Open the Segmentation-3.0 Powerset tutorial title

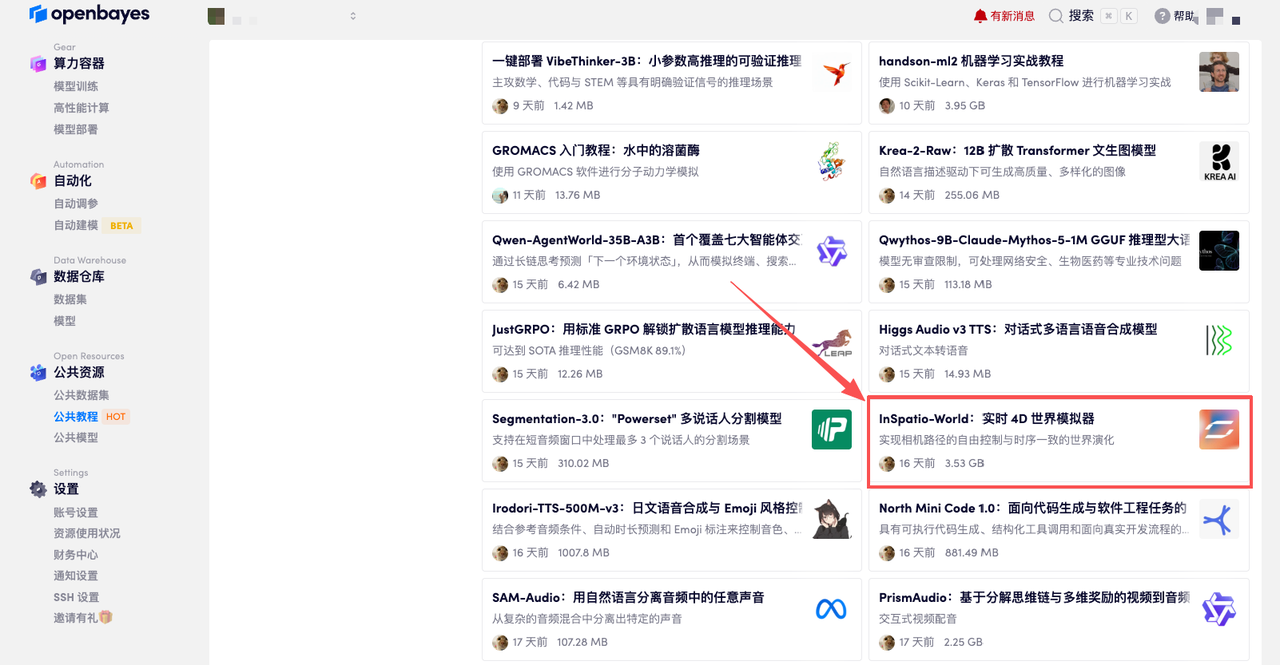pos(637,418)
